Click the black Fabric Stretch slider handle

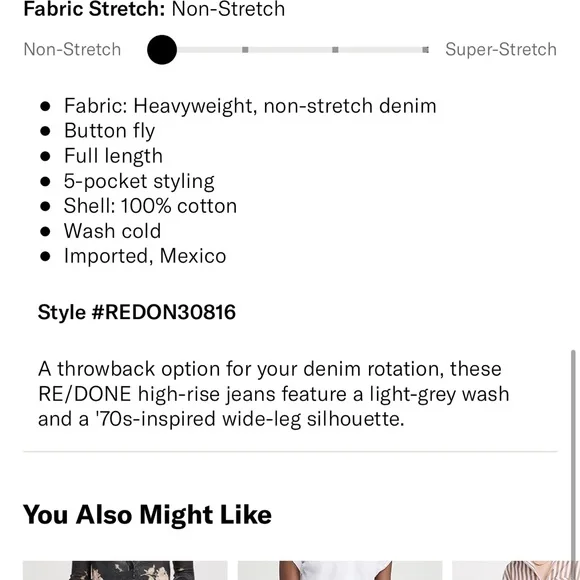[x=162, y=50]
